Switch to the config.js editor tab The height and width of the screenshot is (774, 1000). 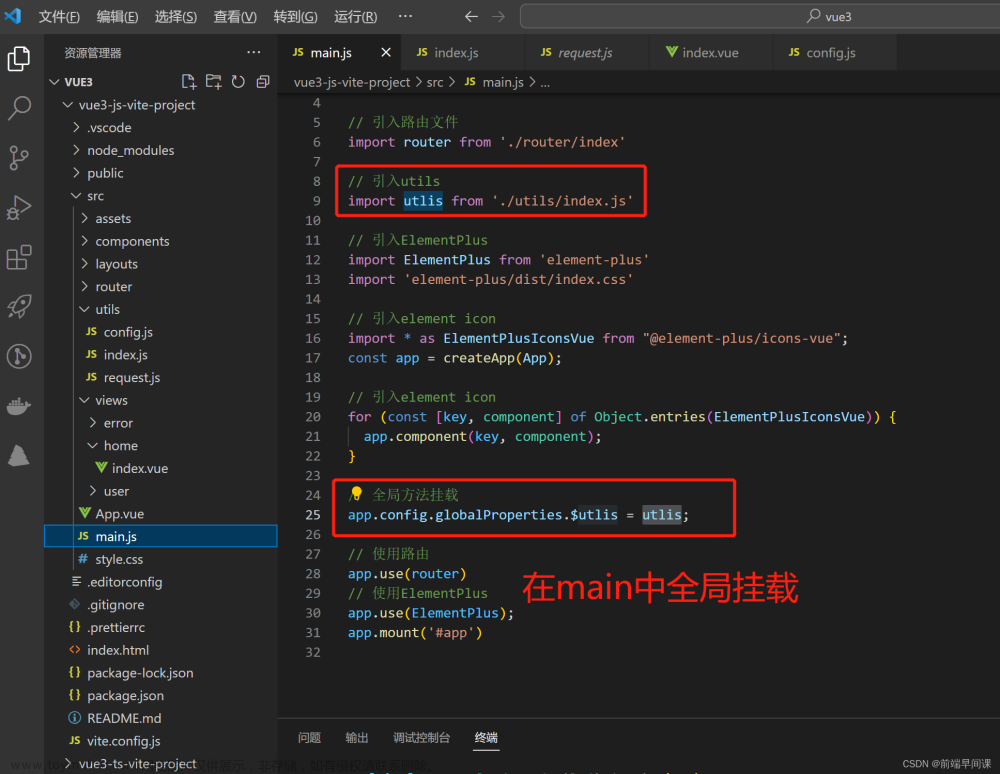[x=834, y=52]
